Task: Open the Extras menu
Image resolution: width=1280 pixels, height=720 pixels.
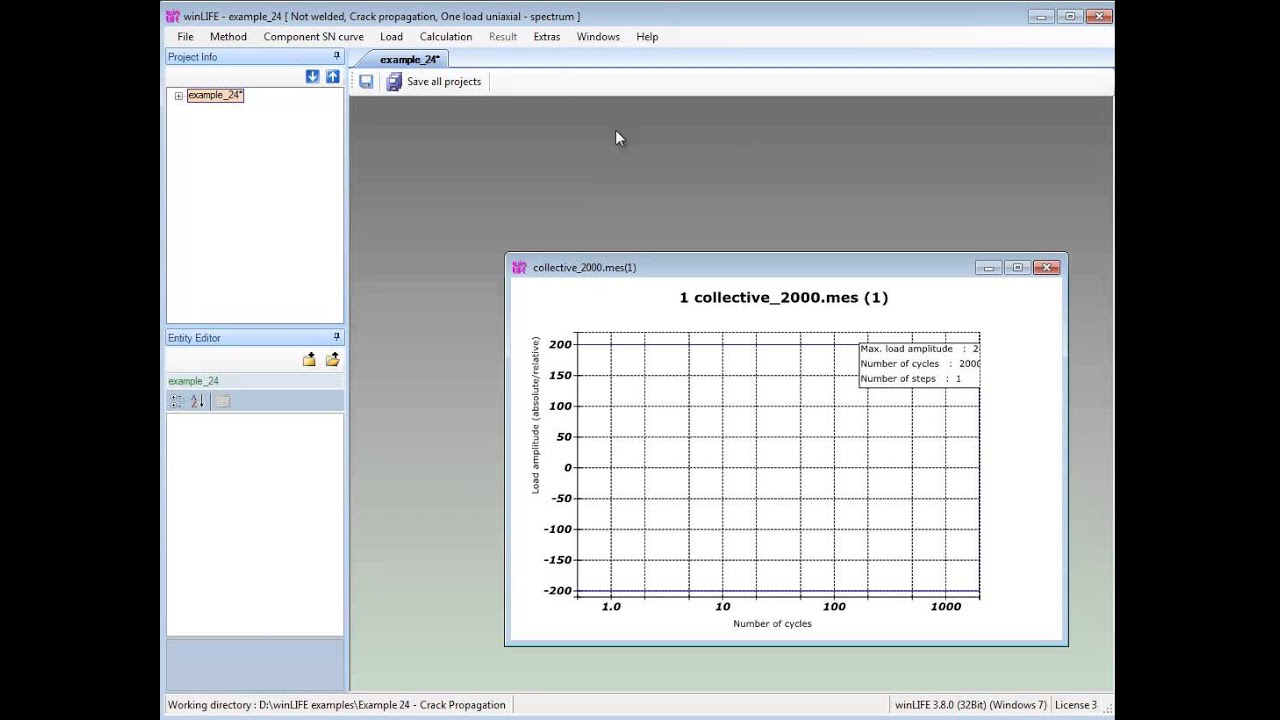Action: [547, 37]
